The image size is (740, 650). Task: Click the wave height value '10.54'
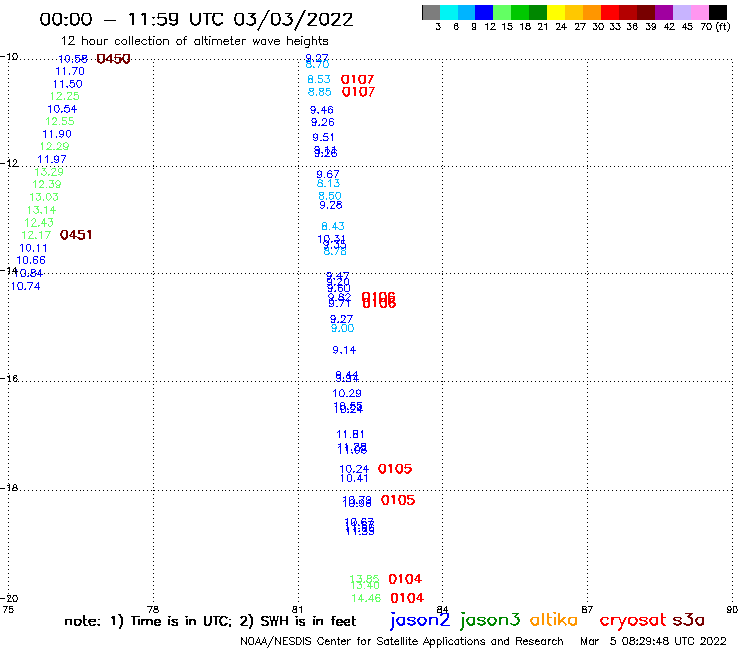pos(62,109)
